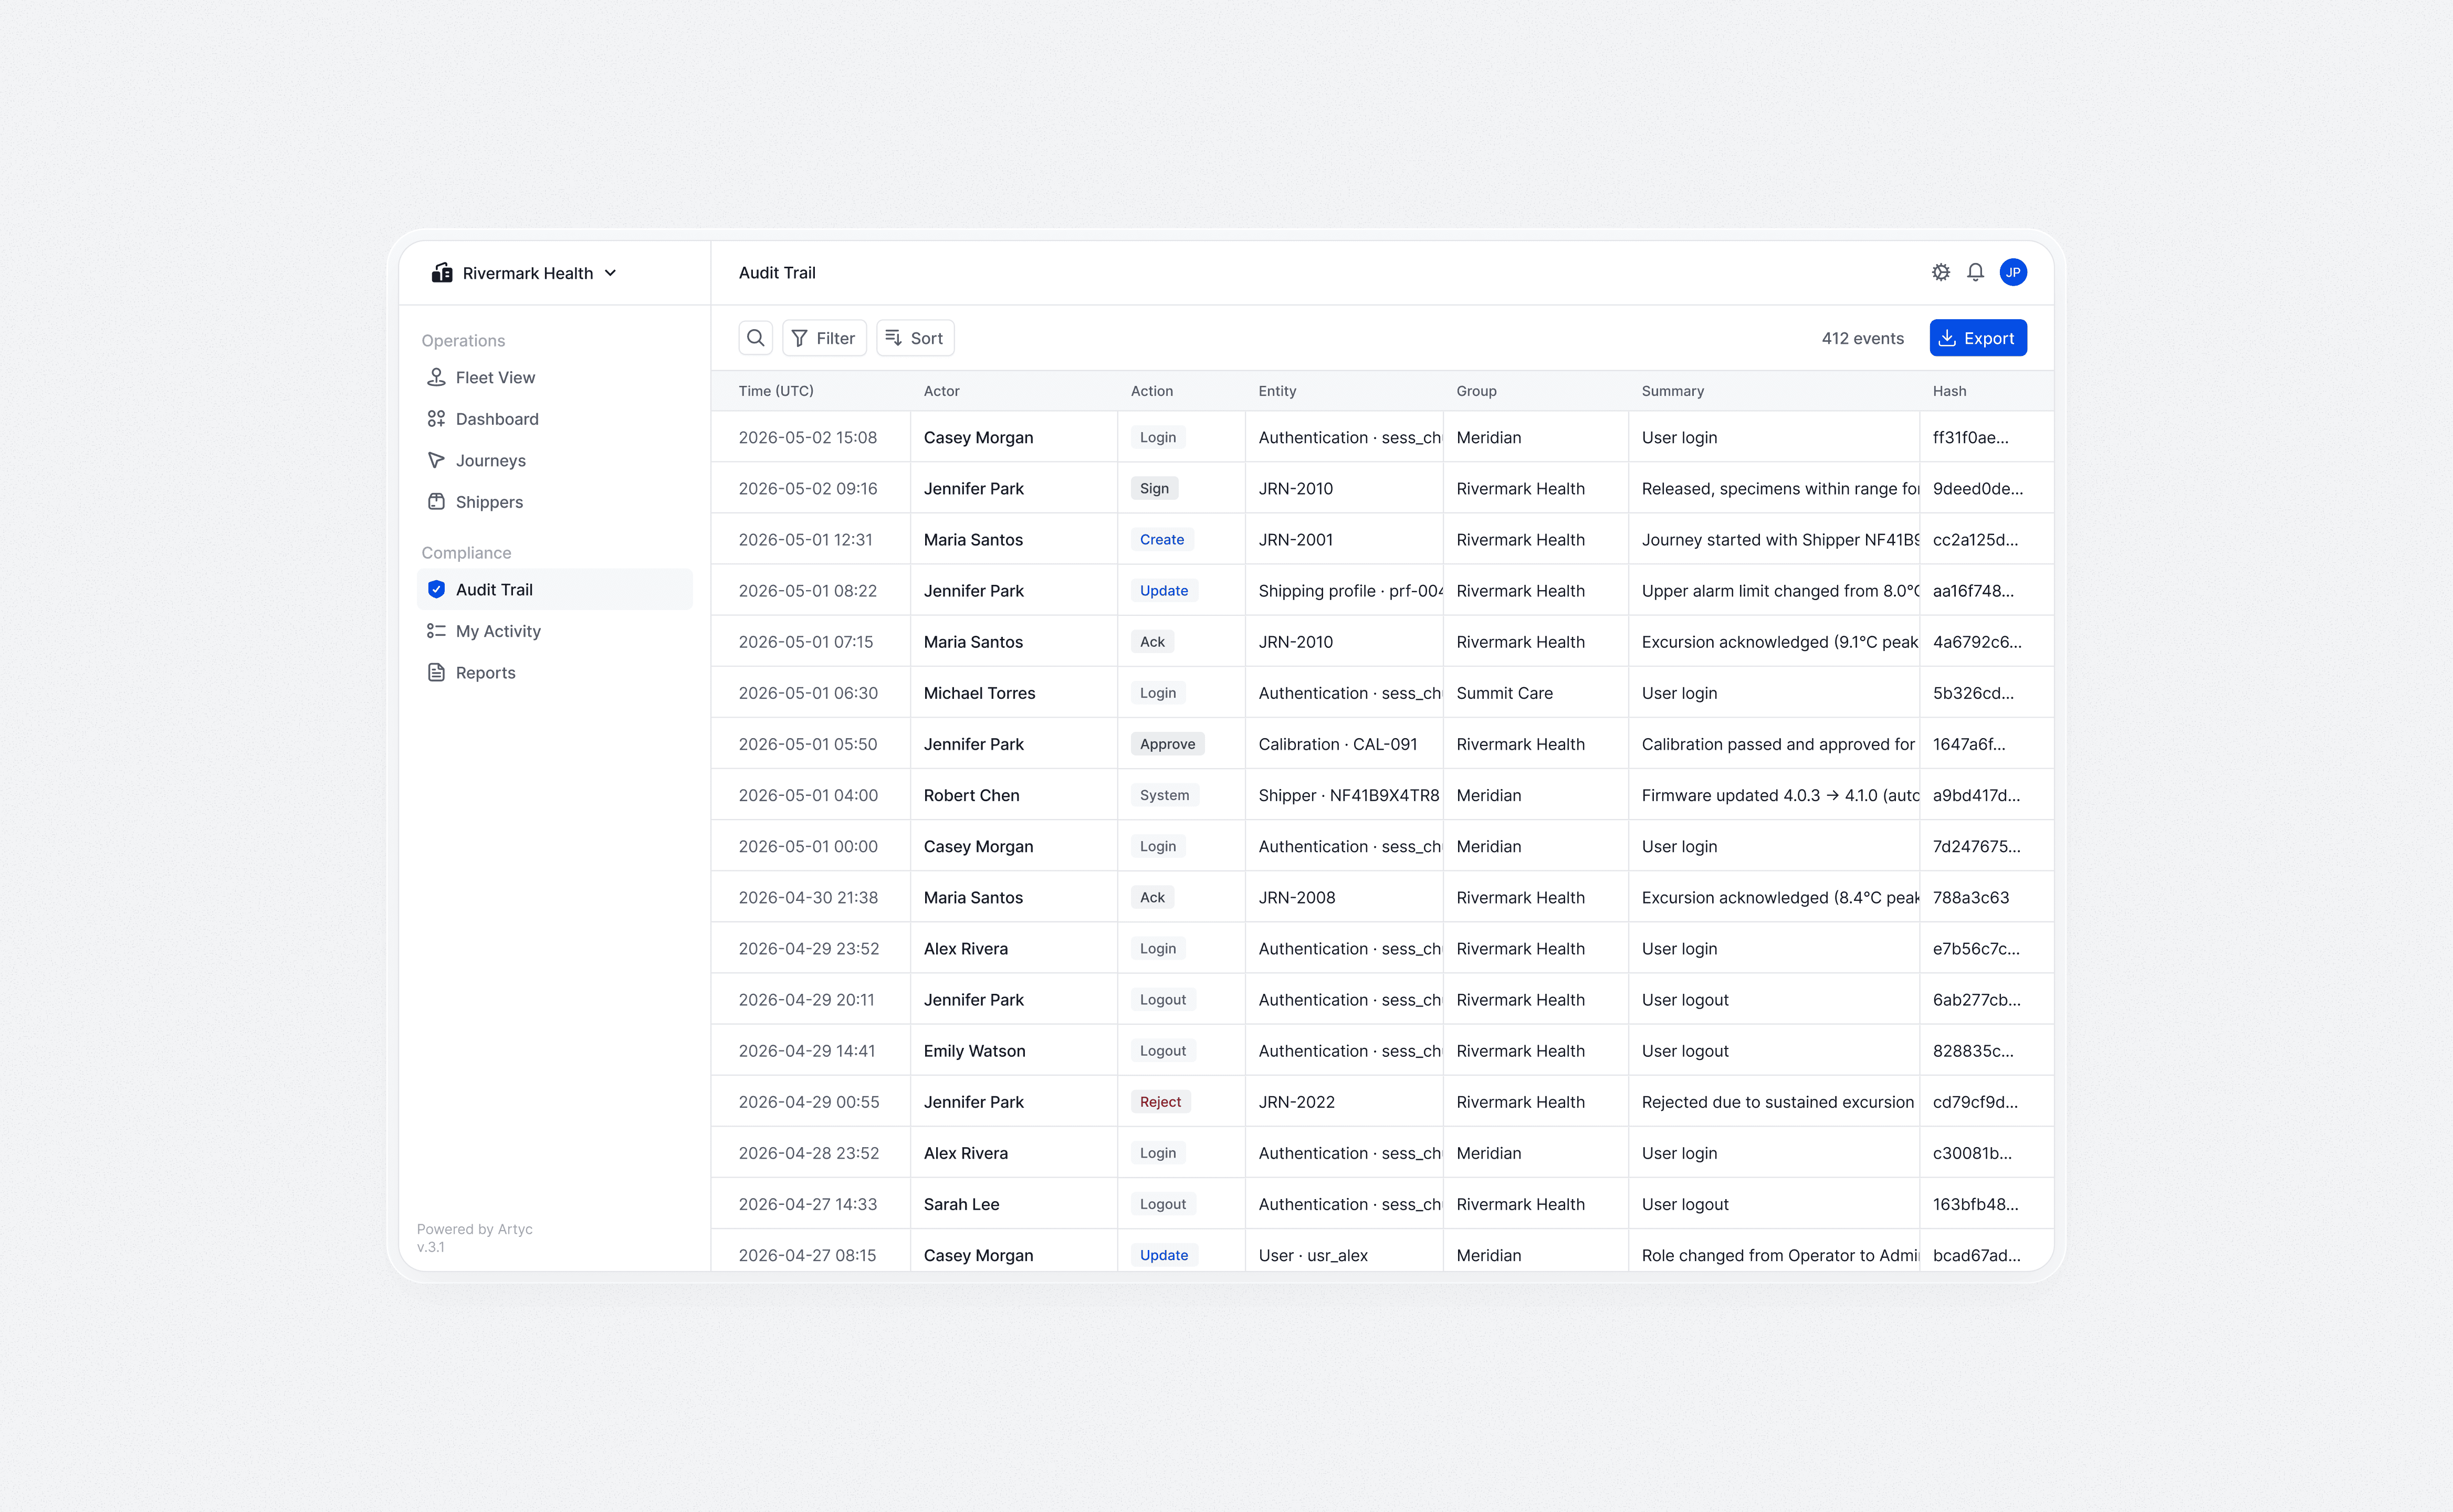Go to Fleet View page
2453x1512 pixels.
click(555, 377)
